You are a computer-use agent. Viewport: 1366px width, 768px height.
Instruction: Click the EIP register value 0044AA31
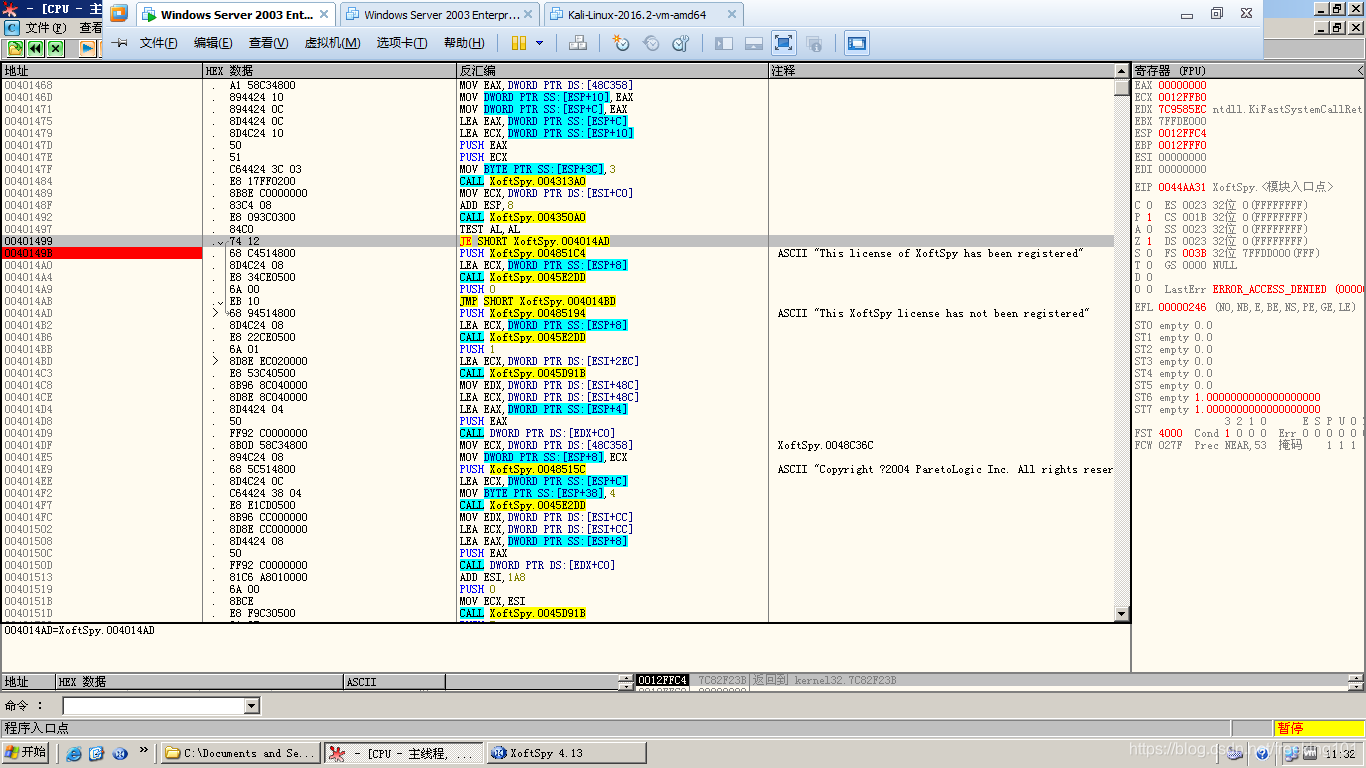point(1182,187)
